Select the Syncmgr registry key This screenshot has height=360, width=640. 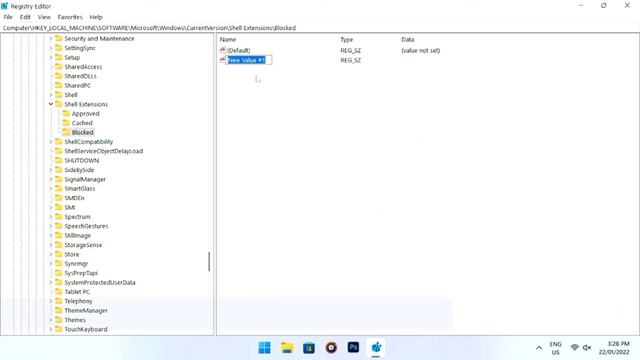76,264
